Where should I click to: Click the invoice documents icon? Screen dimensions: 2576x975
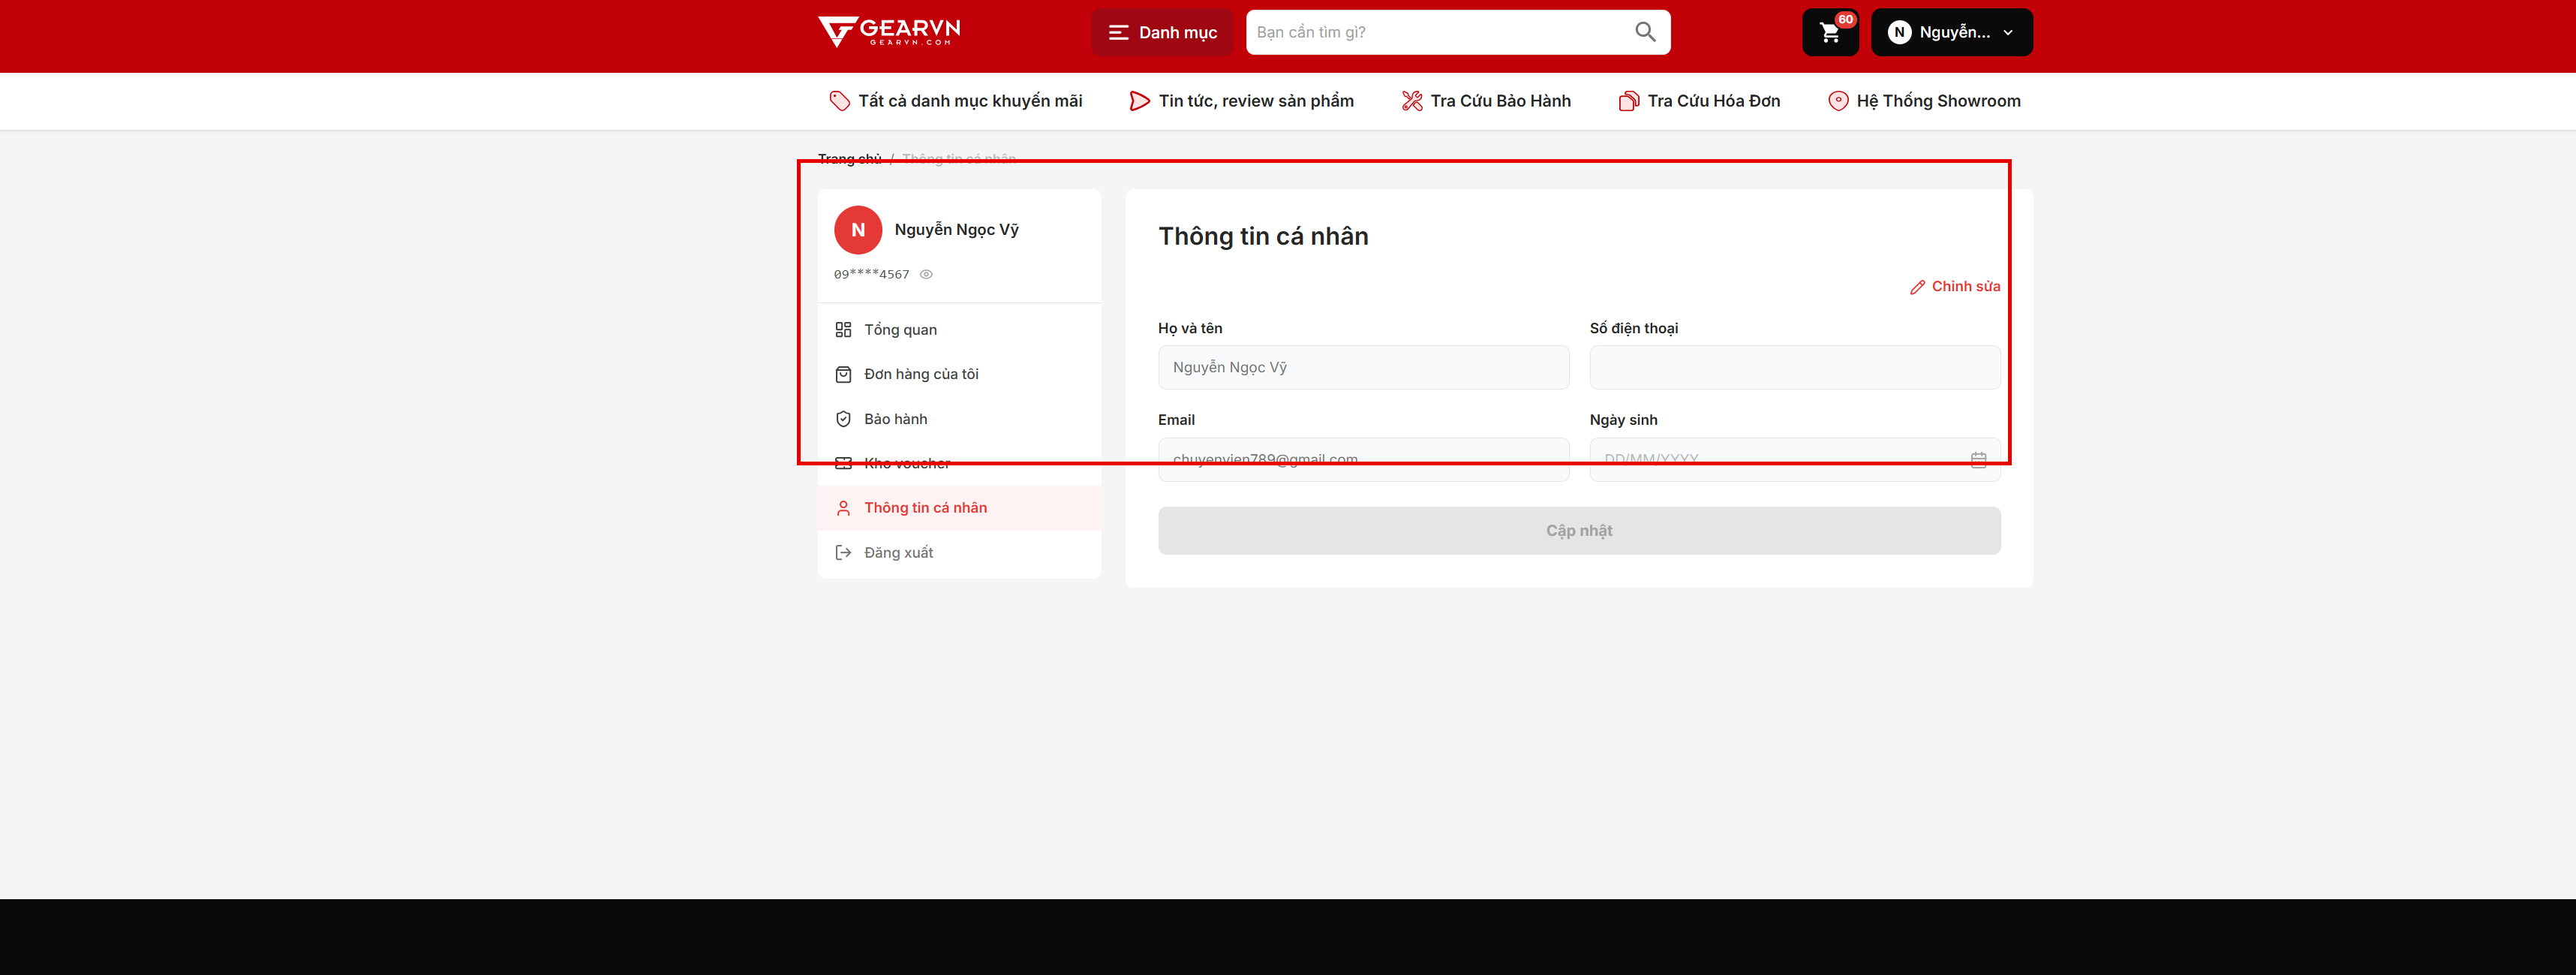(1628, 101)
